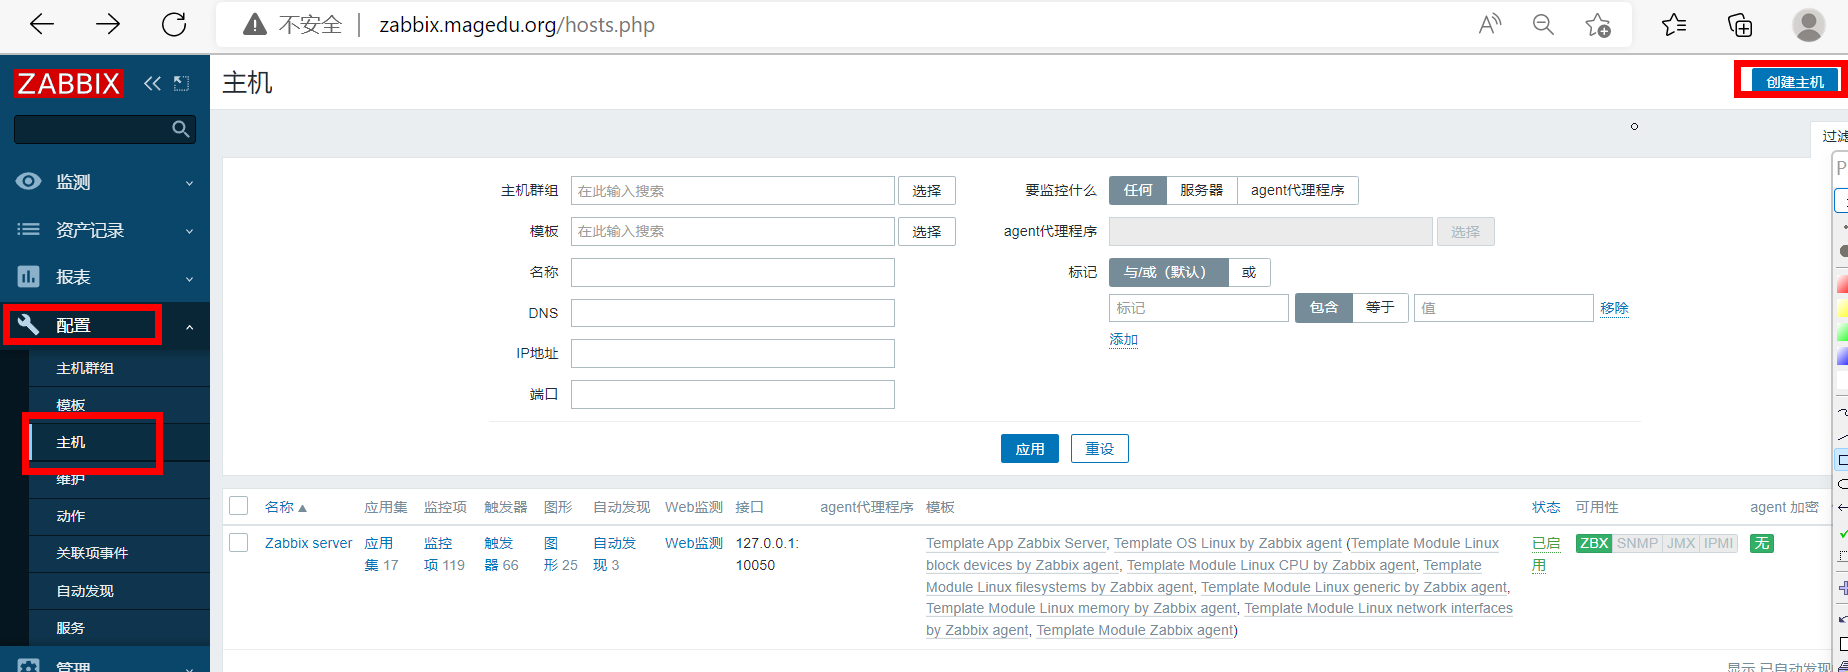Click the 创建主机 button
The image size is (1848, 672).
coord(1795,82)
